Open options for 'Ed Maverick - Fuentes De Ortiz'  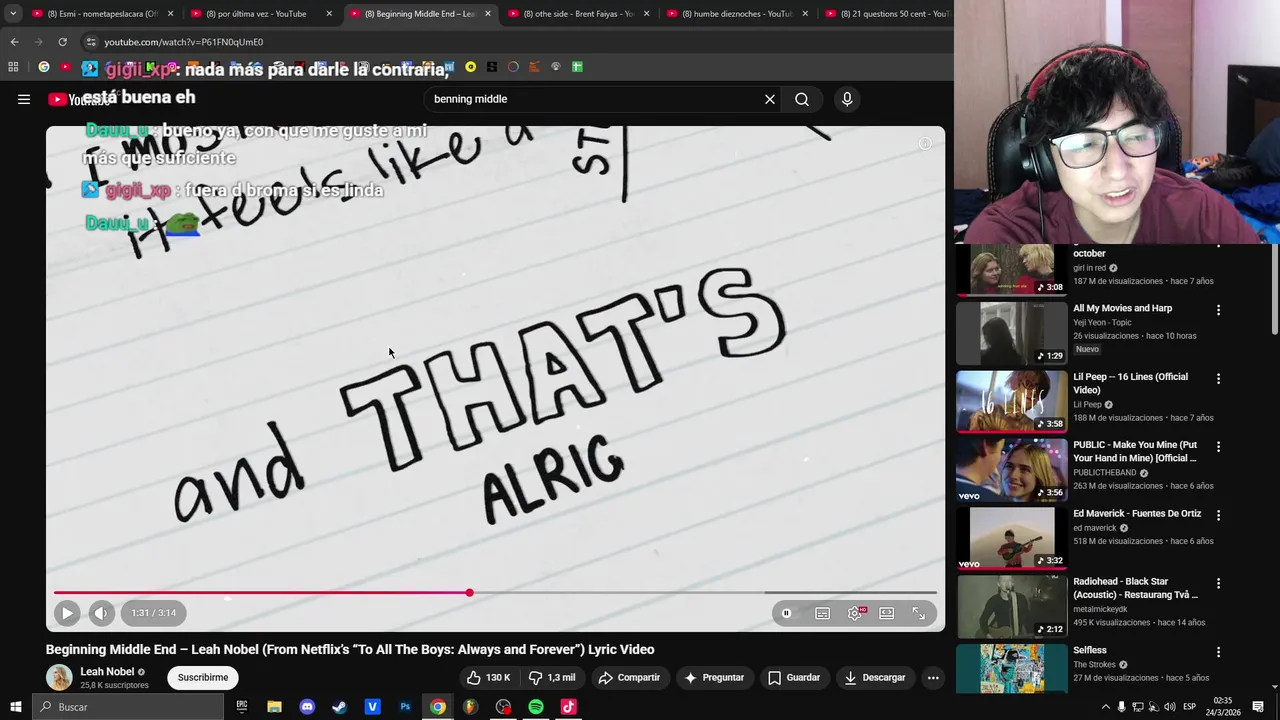point(1218,515)
